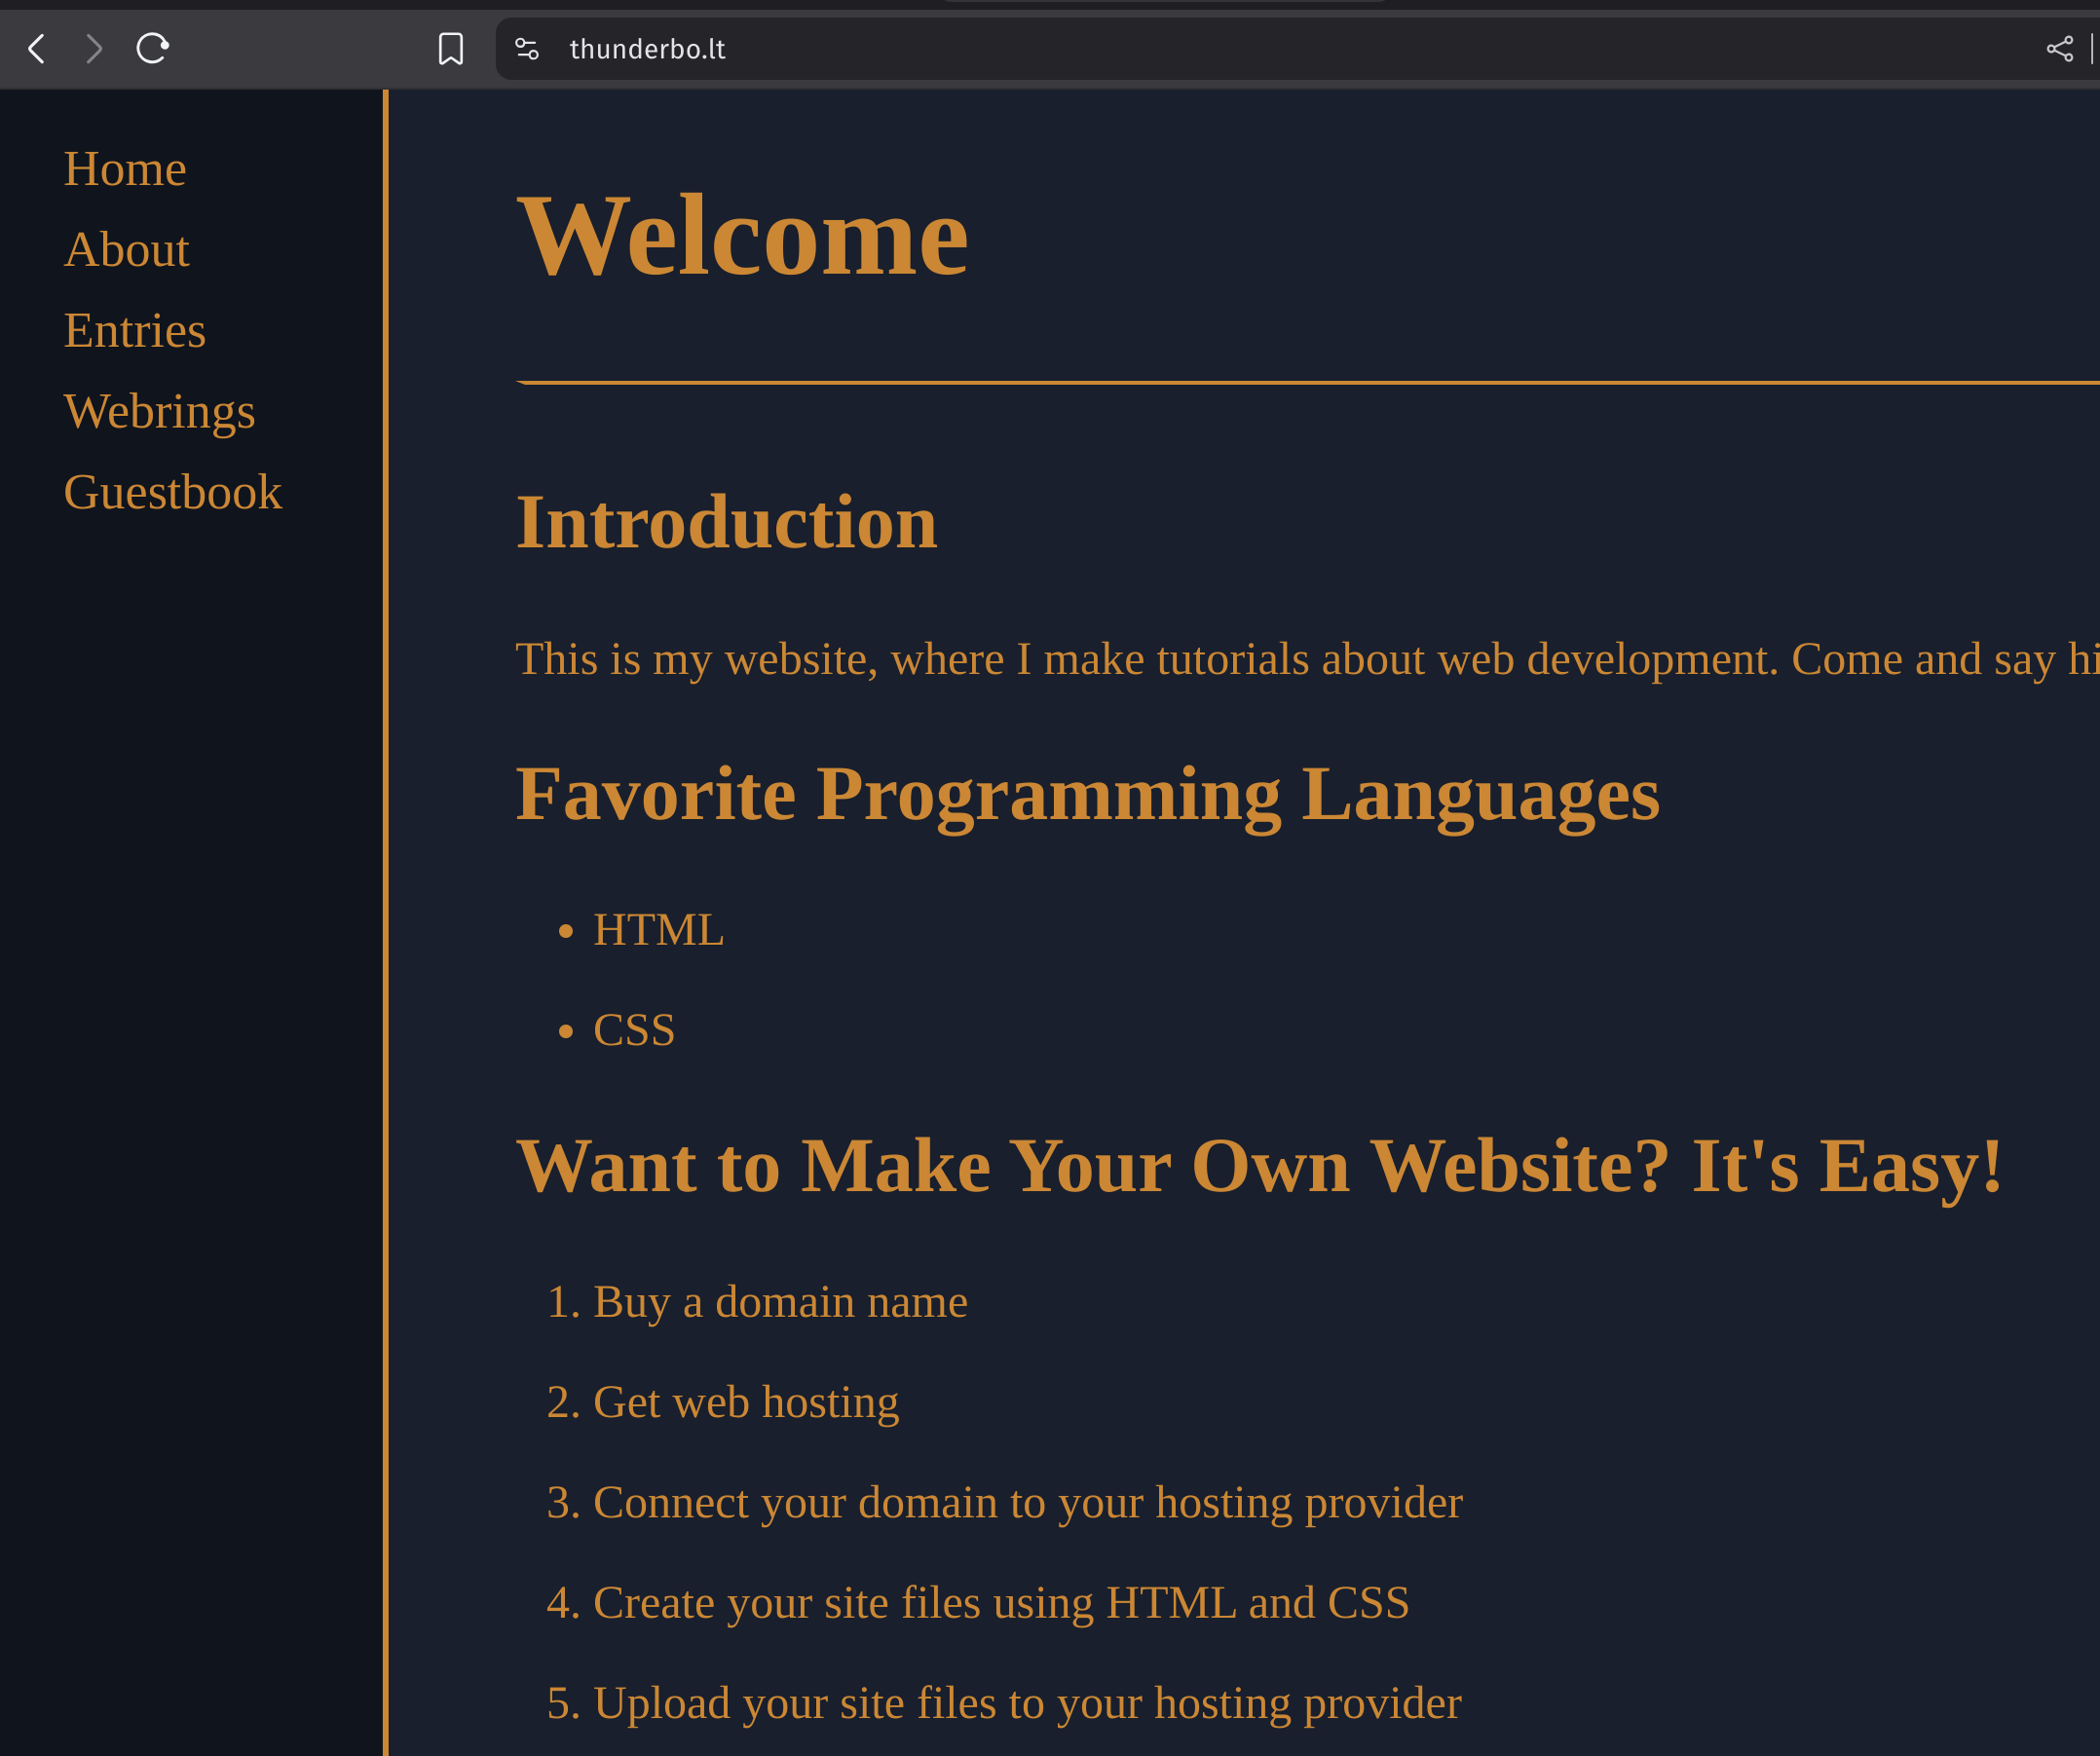Open the Guestbook link
Viewport: 2100px width, 1756px height.
(x=172, y=493)
